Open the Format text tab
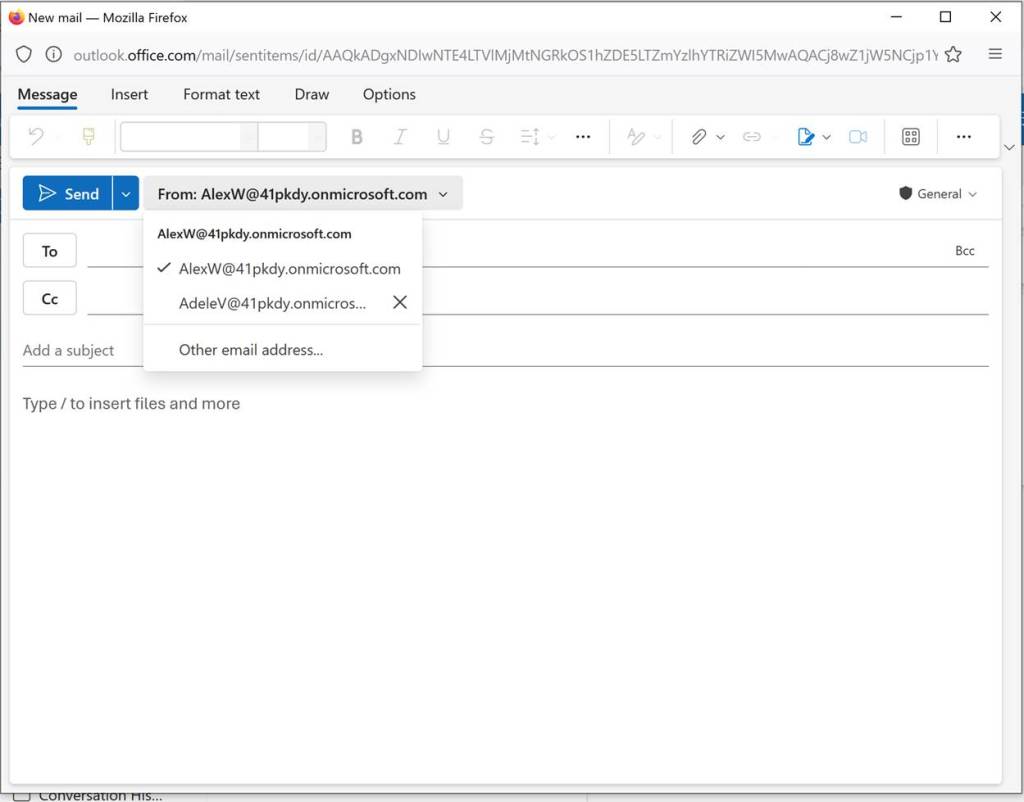Screen dimensions: 1024x802 [221, 94]
